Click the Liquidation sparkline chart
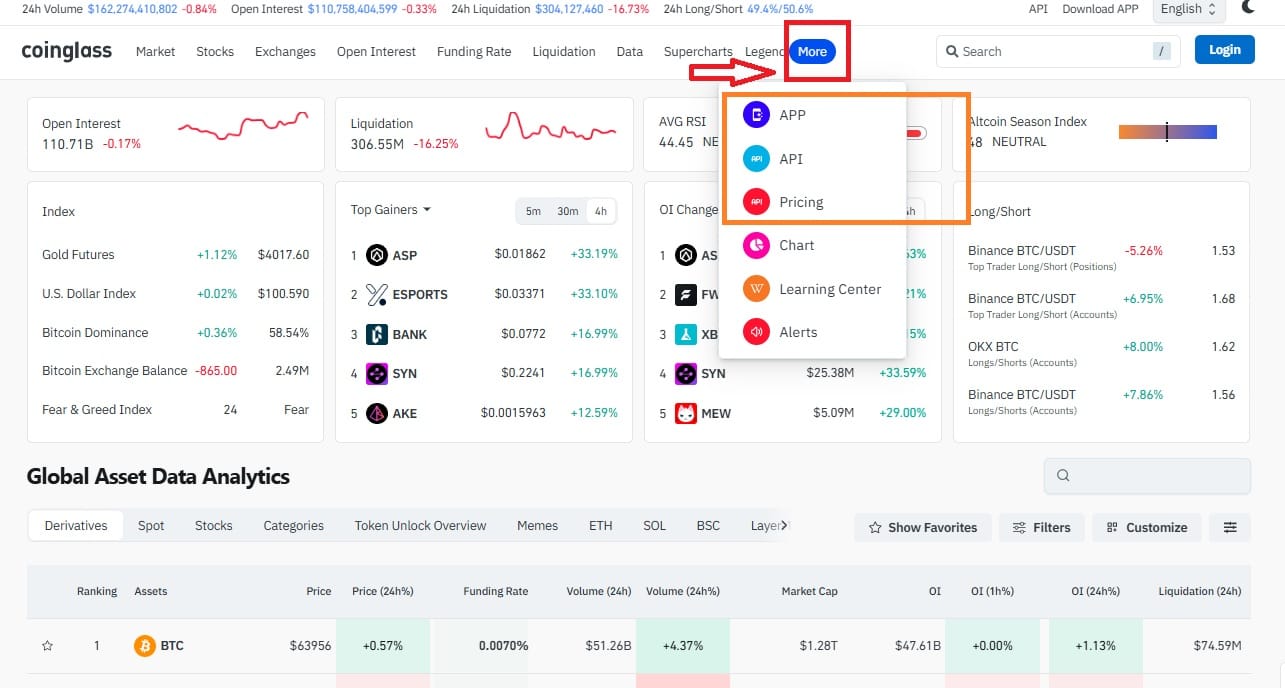The width and height of the screenshot is (1285, 688). coord(551,126)
